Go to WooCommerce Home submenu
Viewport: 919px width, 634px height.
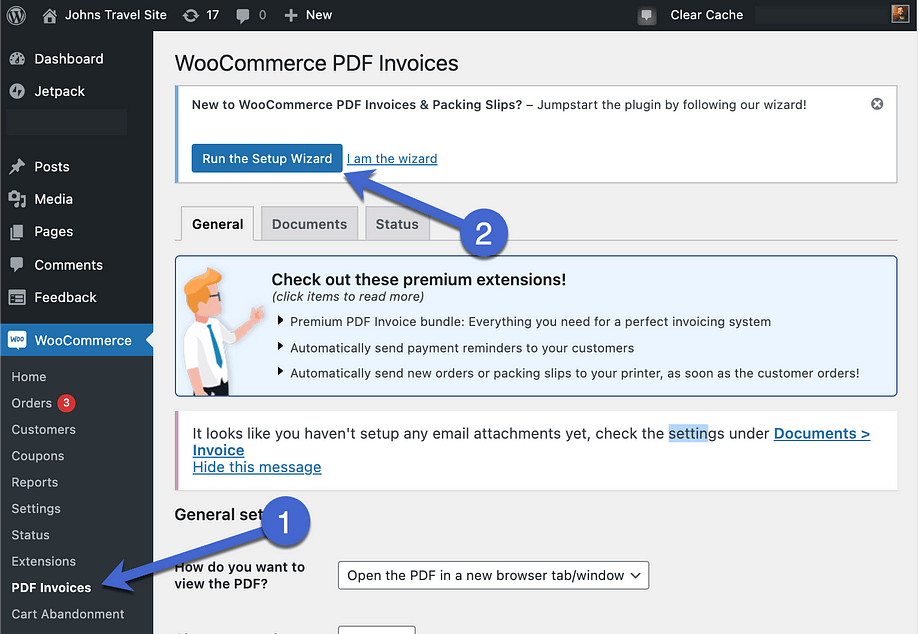[x=29, y=377]
